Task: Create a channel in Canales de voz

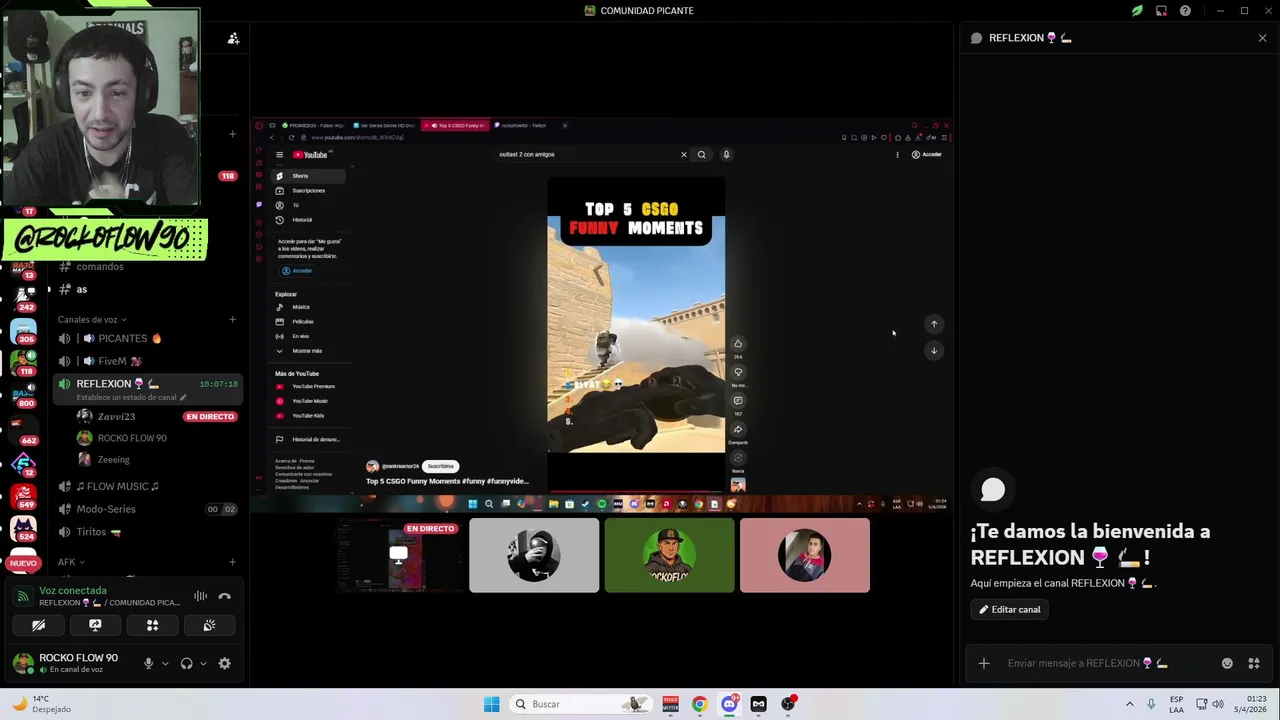Action: tap(233, 320)
